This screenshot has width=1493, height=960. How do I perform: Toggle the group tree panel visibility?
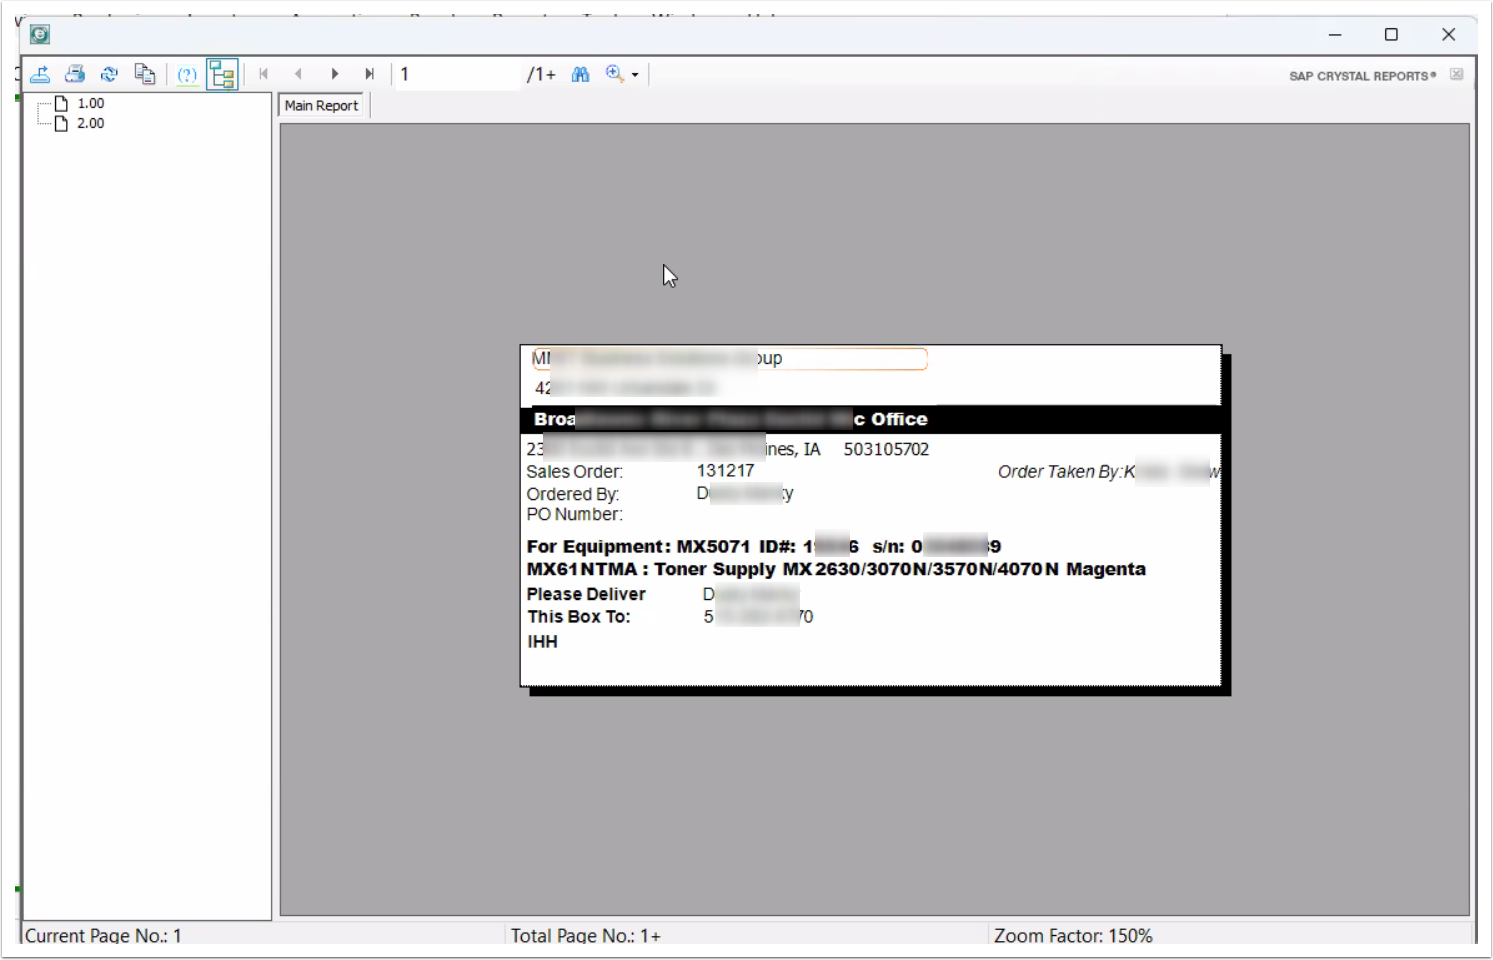click(222, 73)
